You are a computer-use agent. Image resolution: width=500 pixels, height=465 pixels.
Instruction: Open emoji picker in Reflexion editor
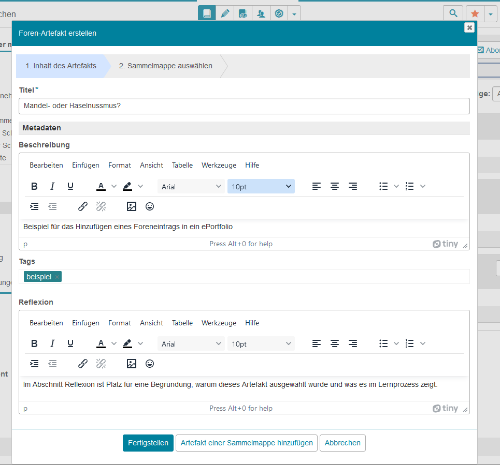tap(150, 364)
